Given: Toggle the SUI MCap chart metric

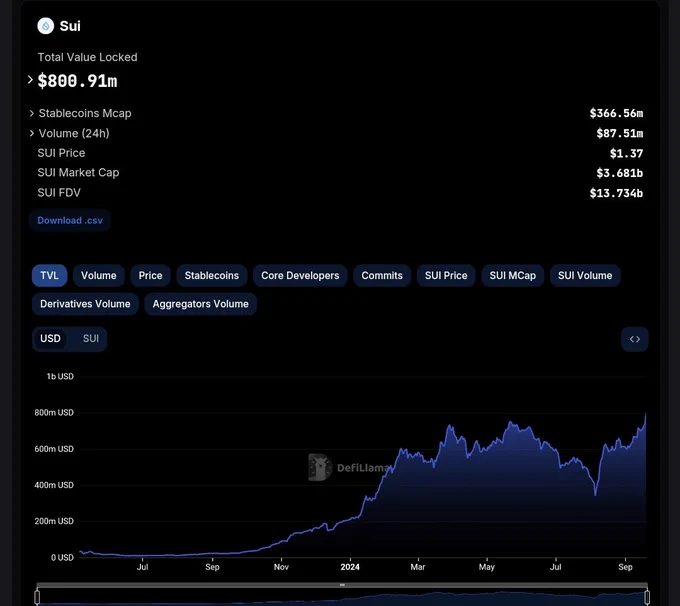Looking at the screenshot, I should click(513, 275).
